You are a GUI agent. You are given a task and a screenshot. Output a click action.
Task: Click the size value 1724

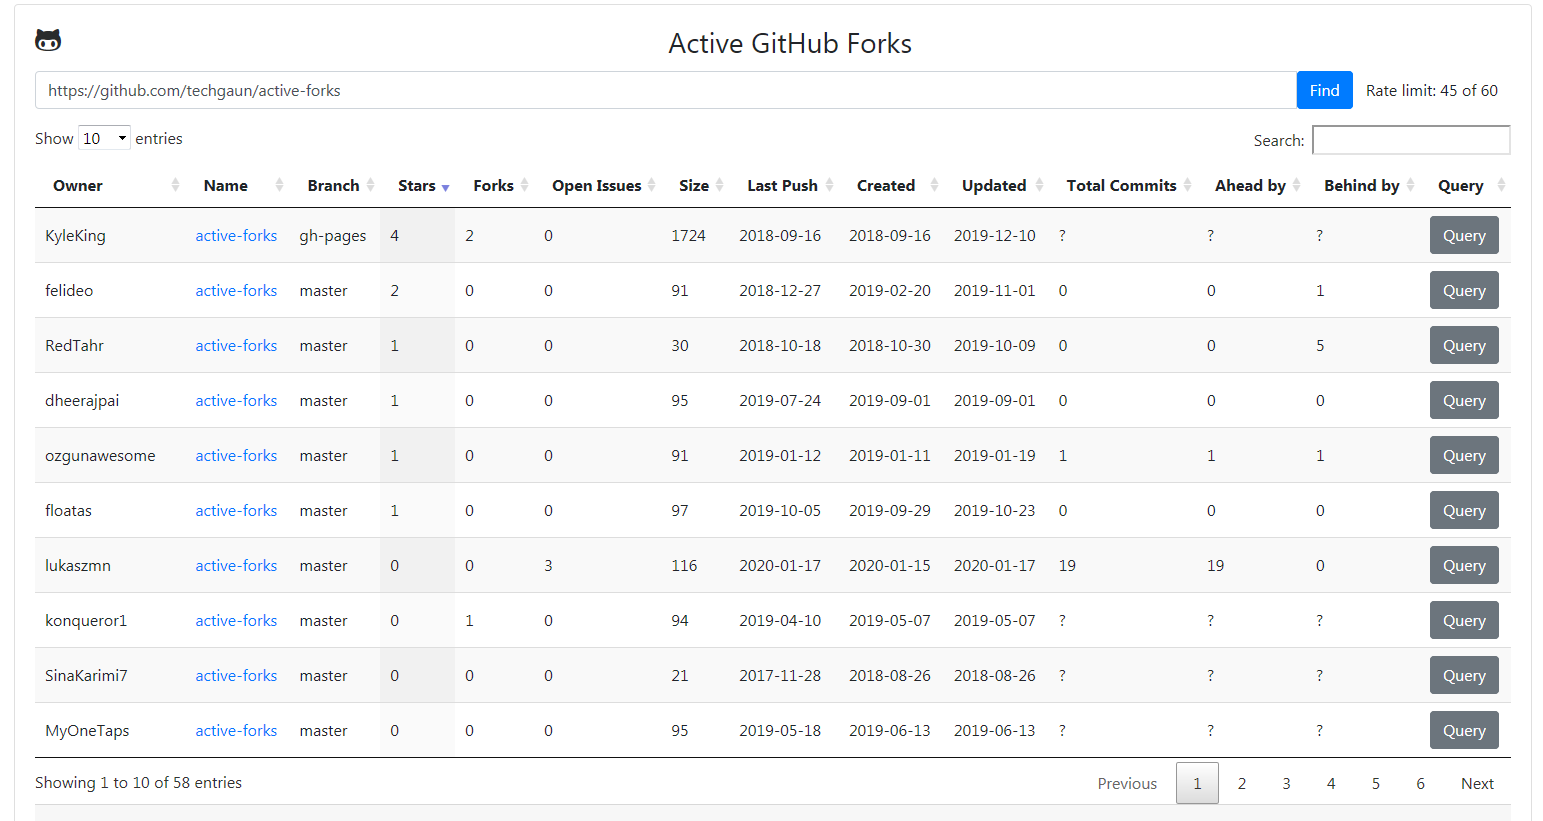pyautogui.click(x=688, y=235)
